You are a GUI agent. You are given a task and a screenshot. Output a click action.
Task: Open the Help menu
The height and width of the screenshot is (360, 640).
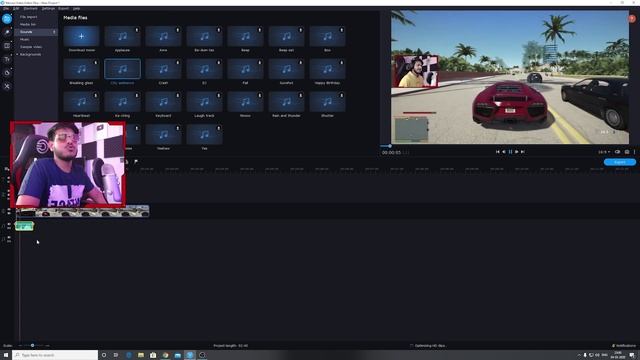76,9
